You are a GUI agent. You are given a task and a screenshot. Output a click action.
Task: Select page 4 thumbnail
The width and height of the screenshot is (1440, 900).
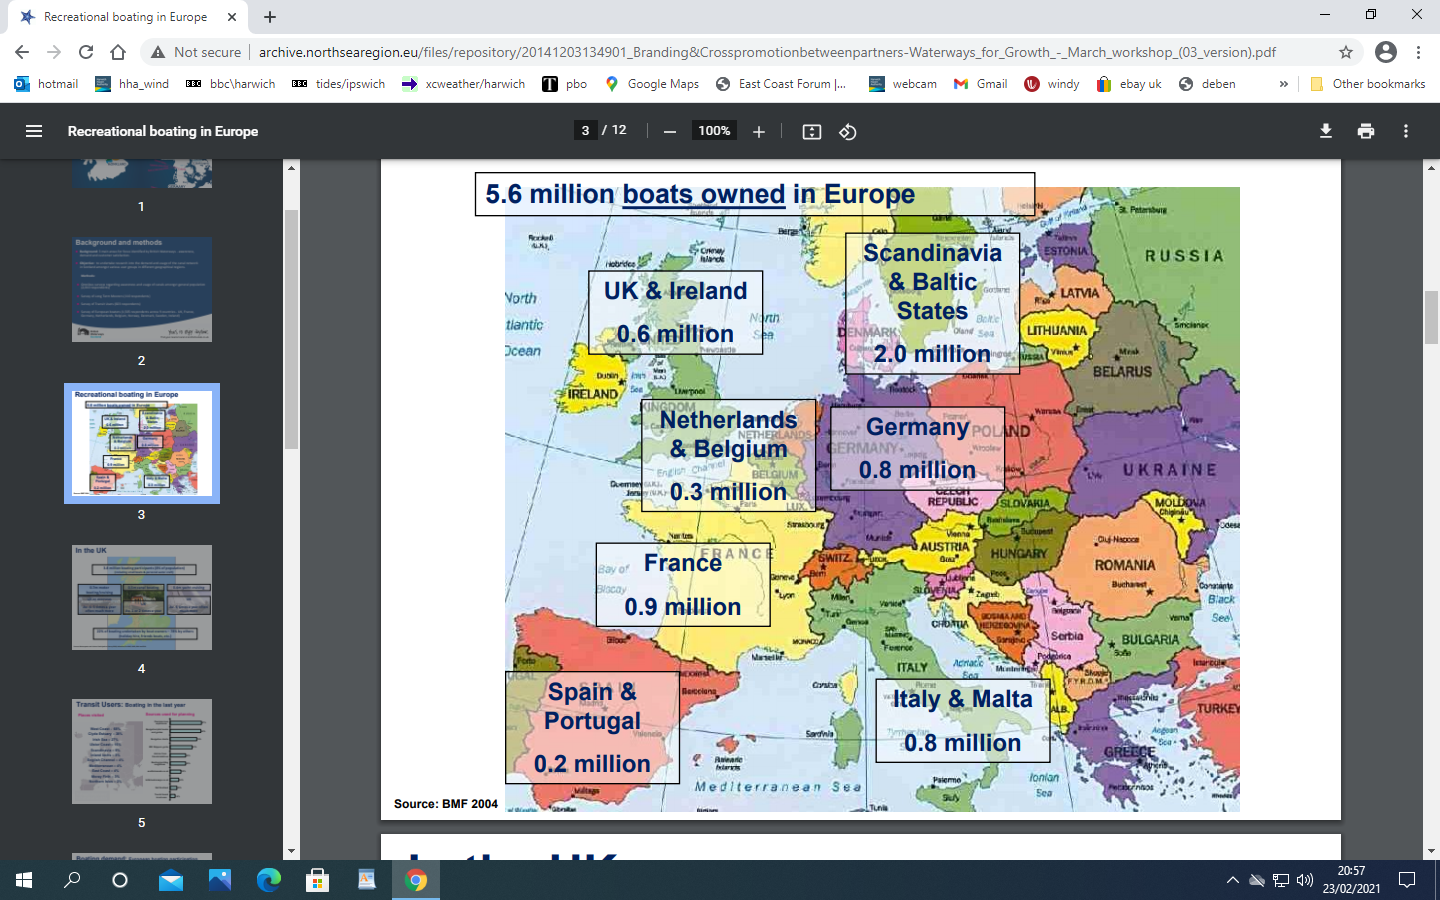142,597
